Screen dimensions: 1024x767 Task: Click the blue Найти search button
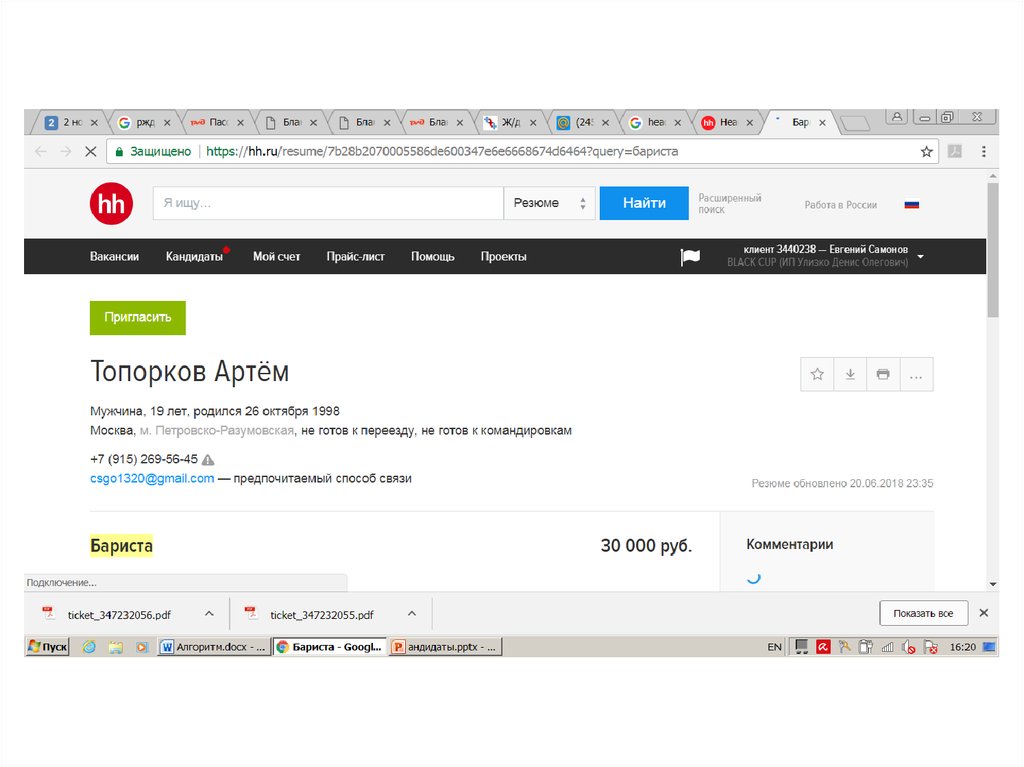coord(644,203)
